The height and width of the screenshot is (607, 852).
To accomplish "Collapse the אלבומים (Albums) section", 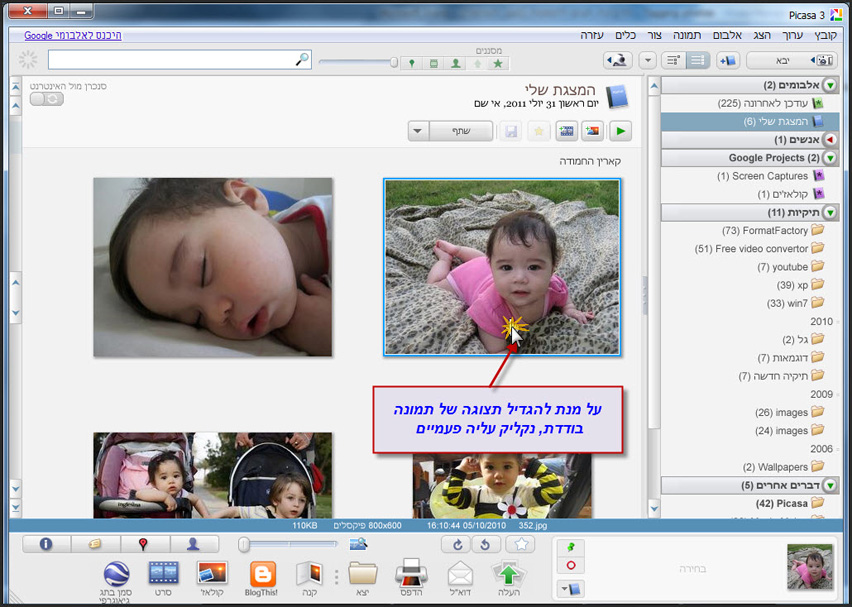I will pos(830,85).
